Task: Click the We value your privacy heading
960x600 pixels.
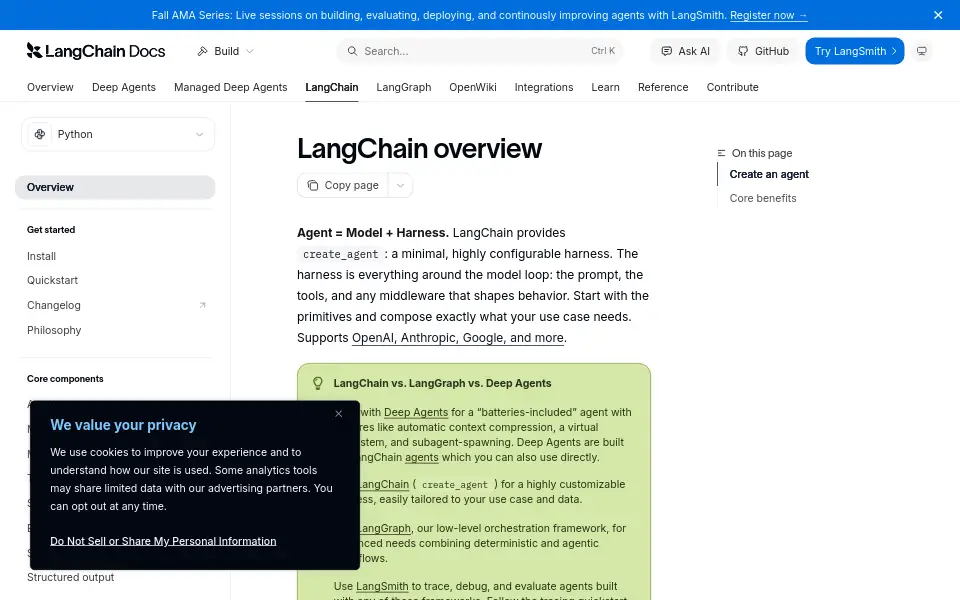Action: [123, 425]
